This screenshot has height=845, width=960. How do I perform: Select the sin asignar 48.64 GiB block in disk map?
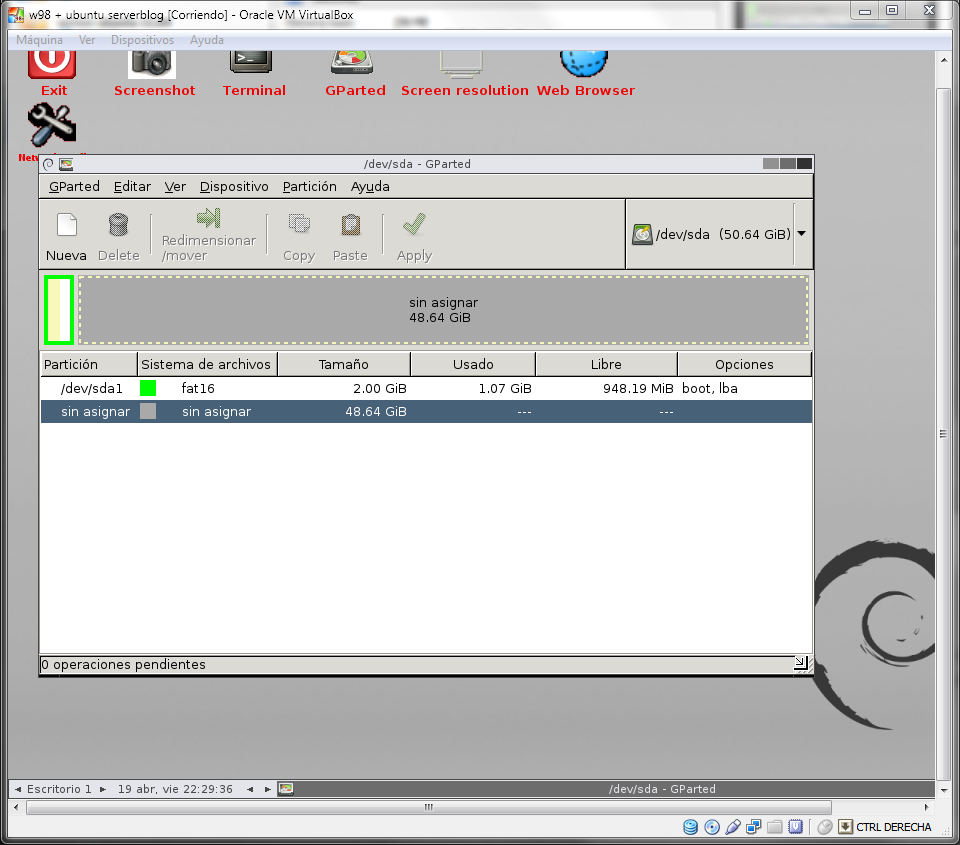[x=443, y=310]
